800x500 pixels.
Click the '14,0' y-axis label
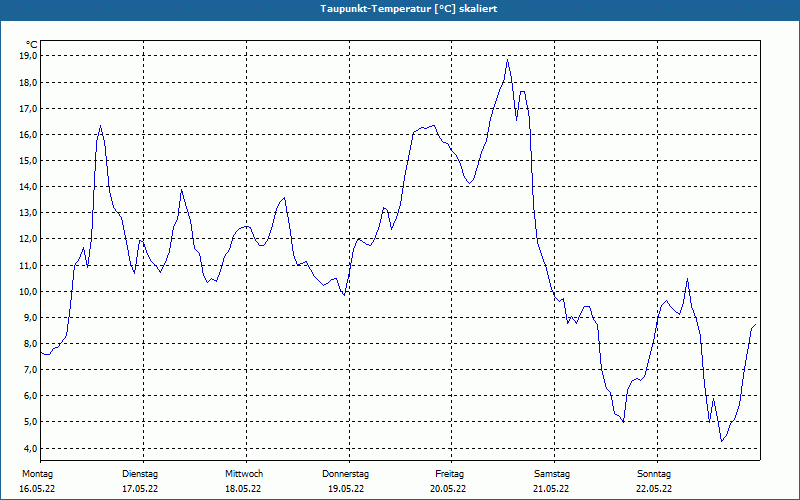[x=28, y=187]
